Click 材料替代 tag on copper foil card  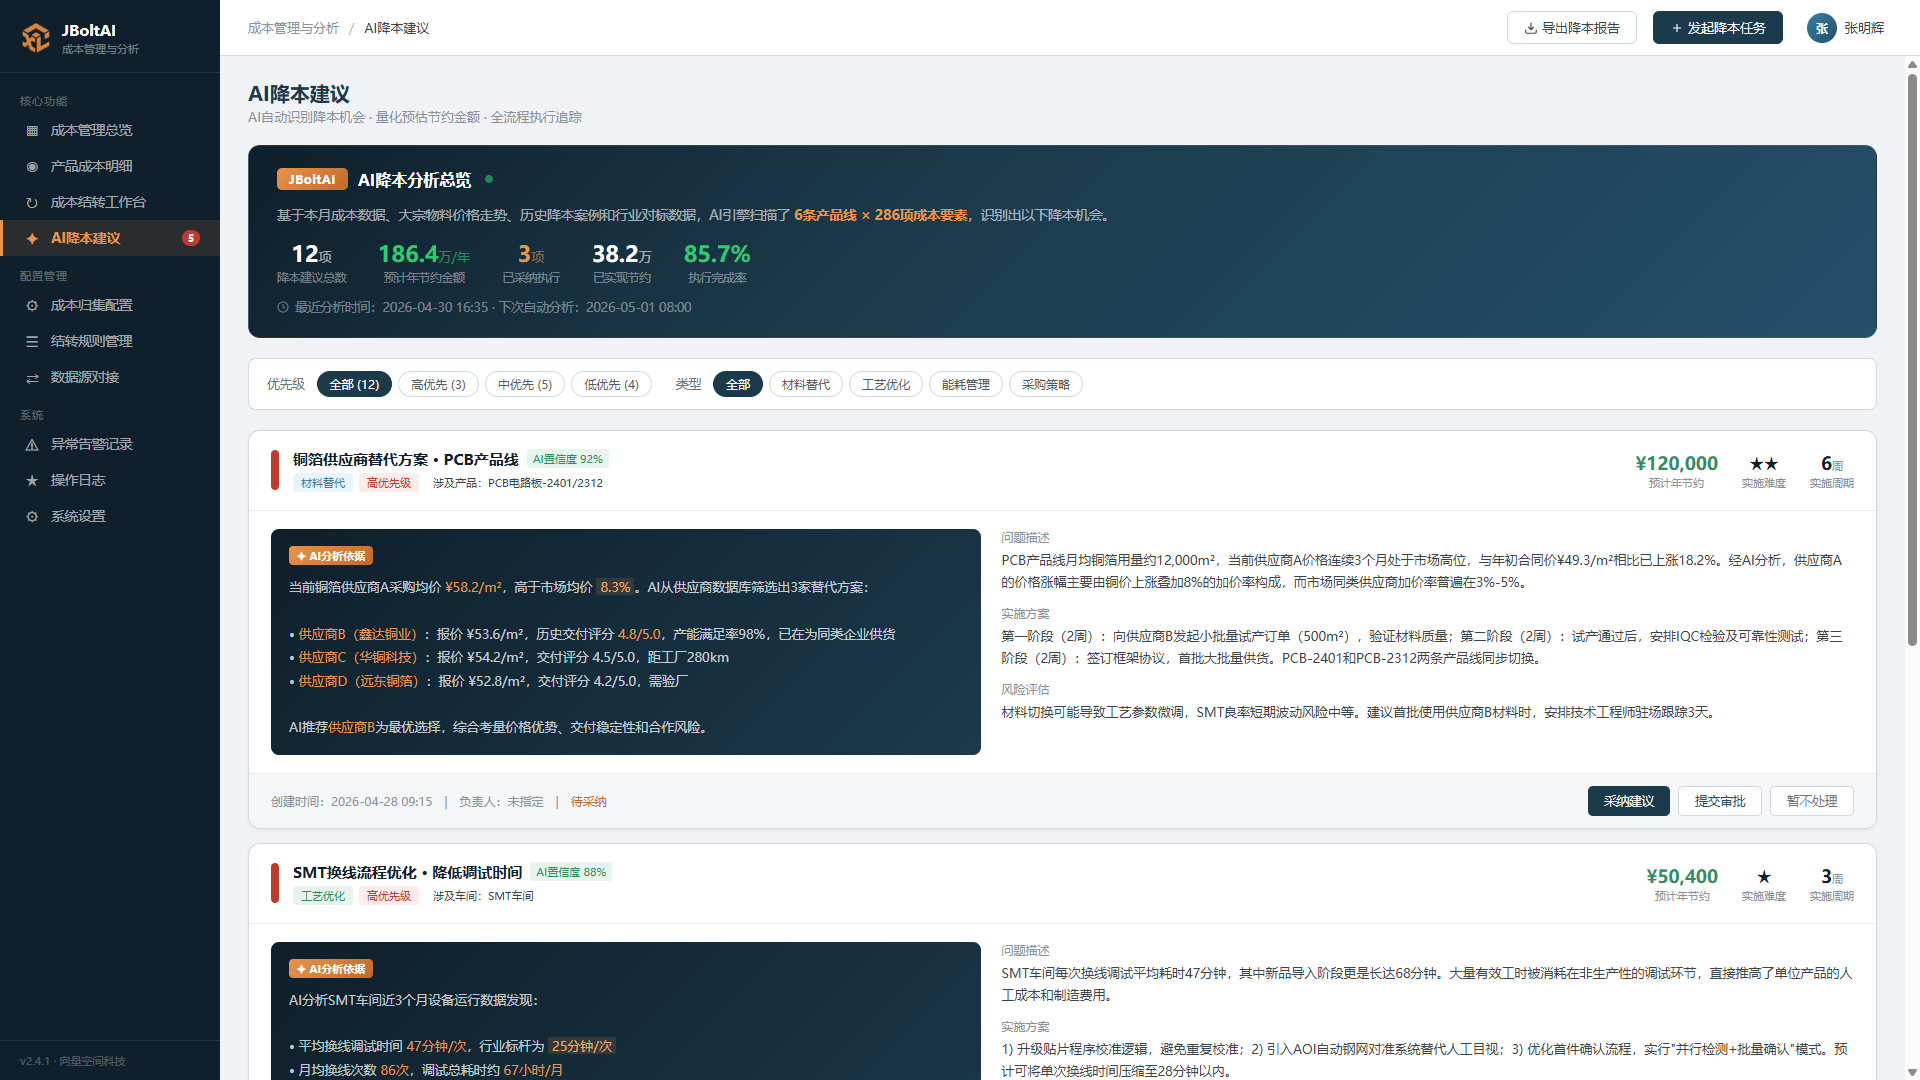[323, 483]
